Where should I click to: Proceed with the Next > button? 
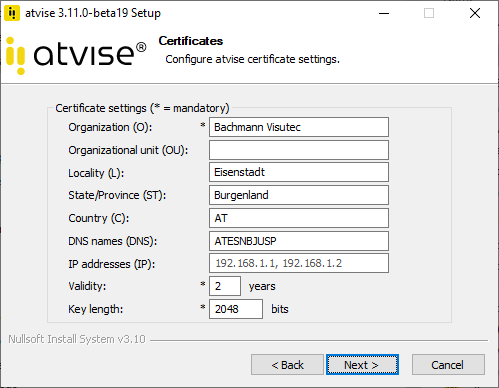362,365
